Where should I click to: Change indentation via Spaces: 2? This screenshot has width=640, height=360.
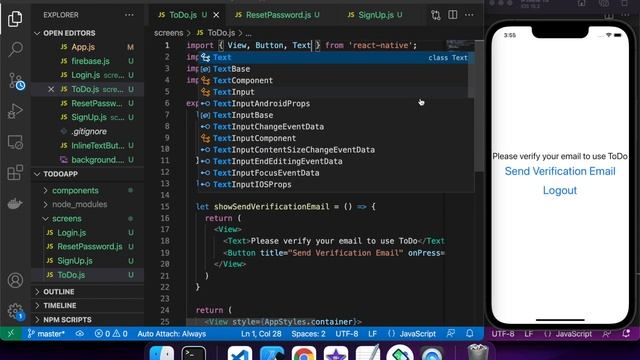[308, 334]
